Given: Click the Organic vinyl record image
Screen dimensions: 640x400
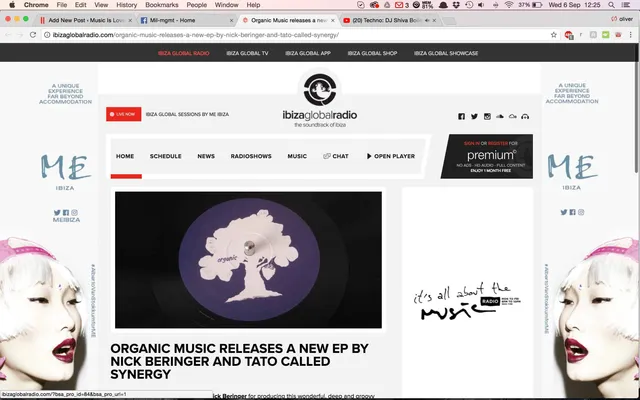Looking at the screenshot, I should click(x=248, y=260).
